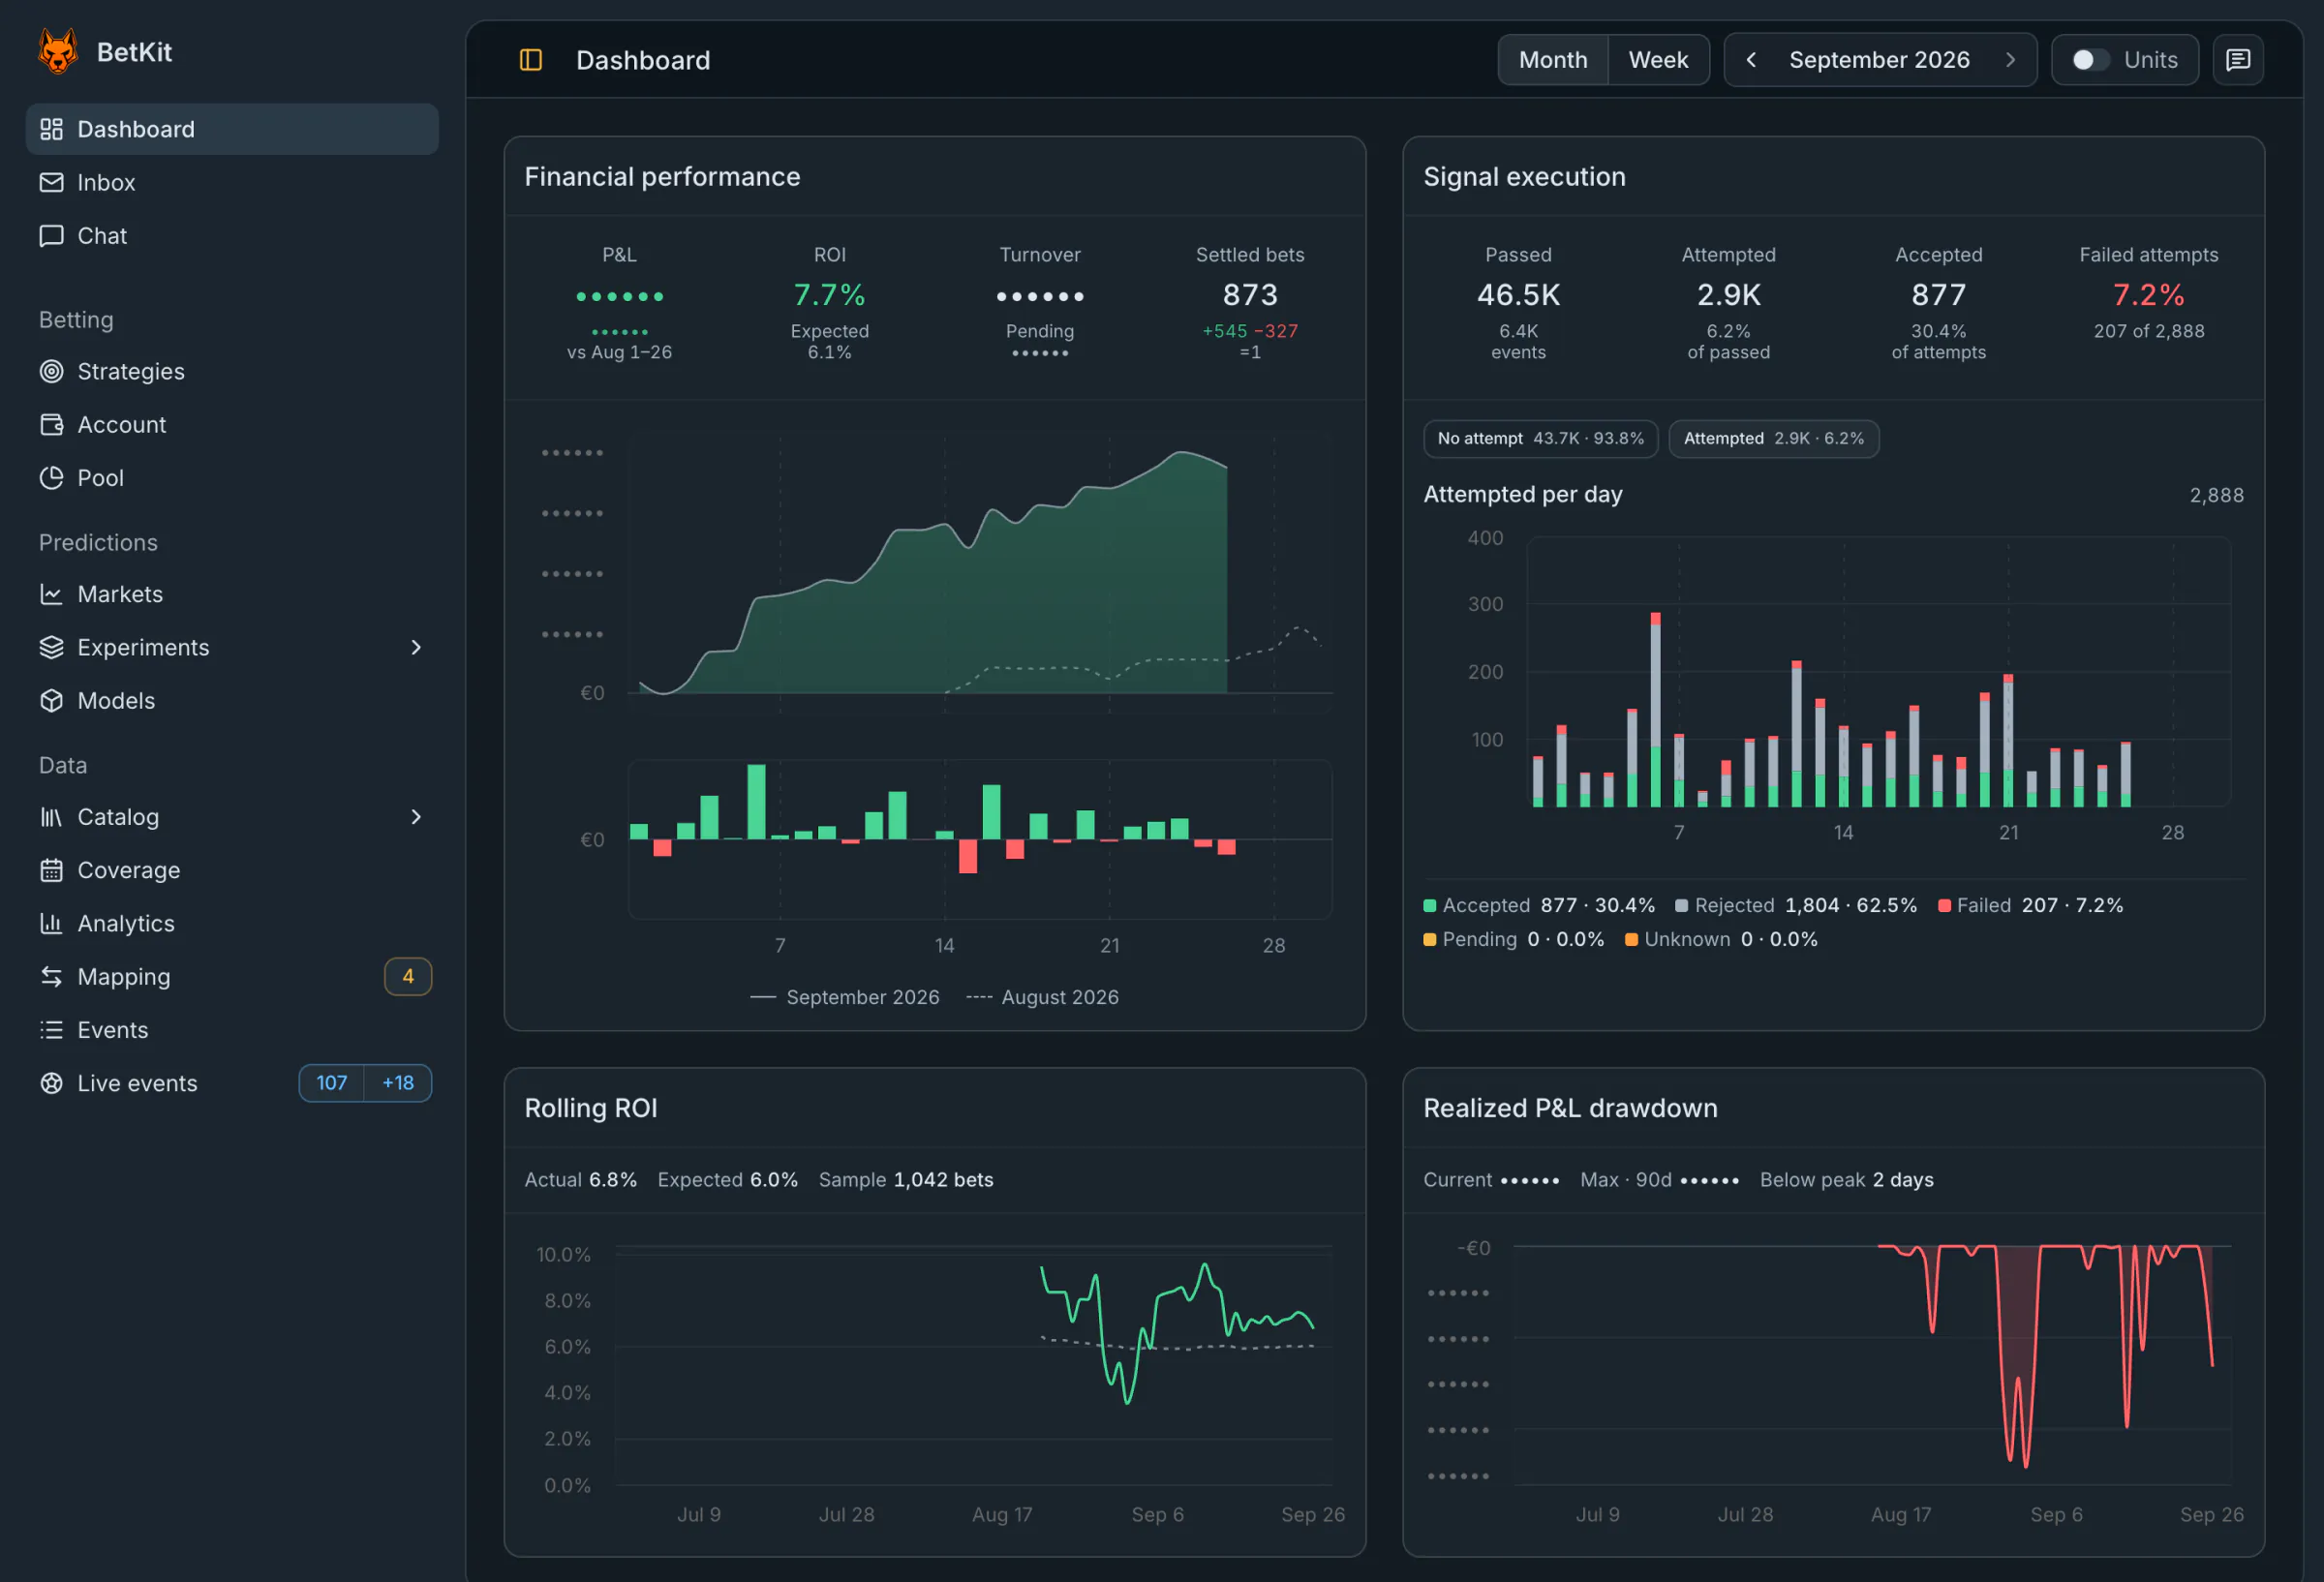
Task: Click the Live events ball icon
Action: [x=51, y=1083]
